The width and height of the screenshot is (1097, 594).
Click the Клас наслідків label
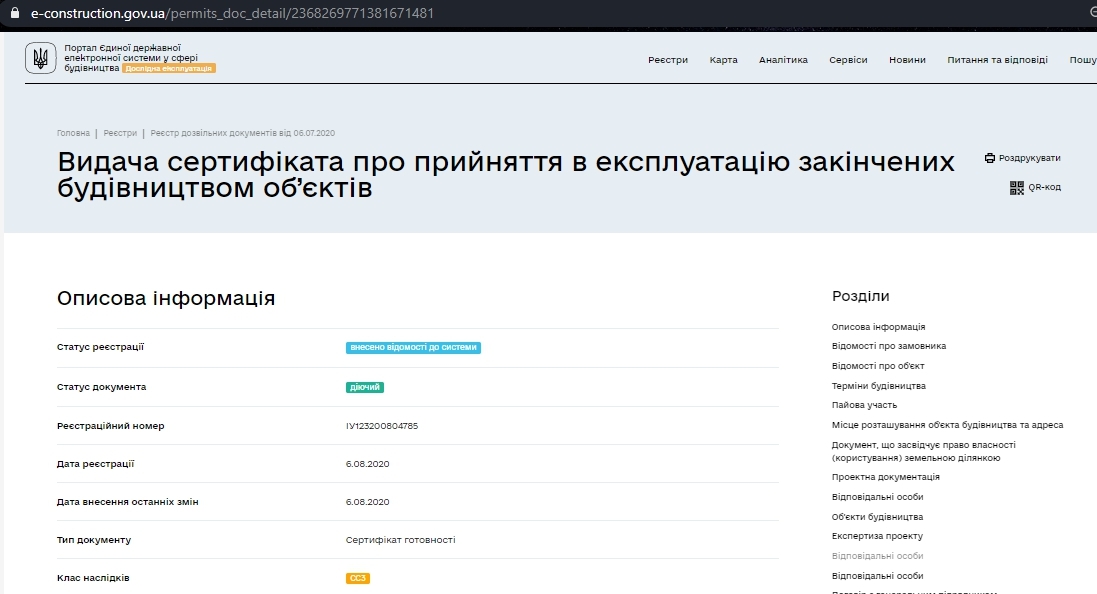(93, 578)
